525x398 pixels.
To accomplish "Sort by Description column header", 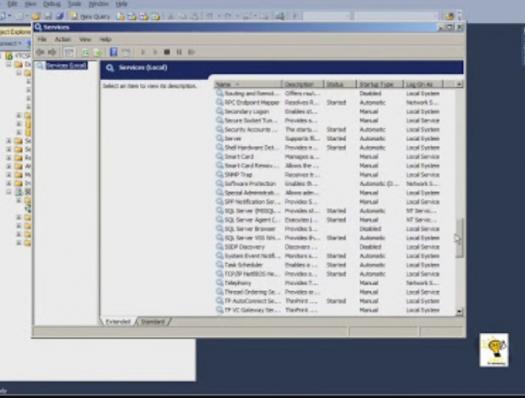I will tap(302, 84).
